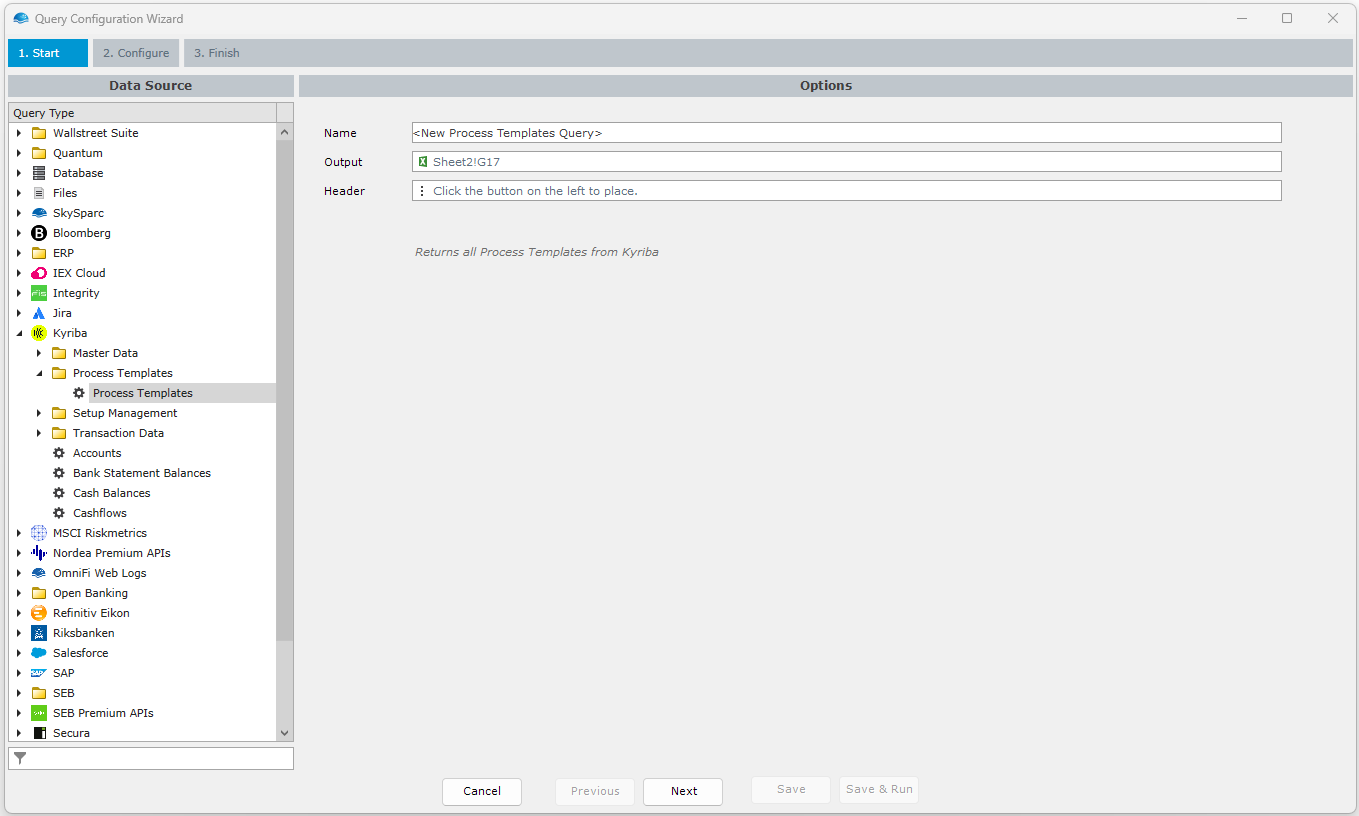
Task: Click the Jira logo icon
Action: (x=39, y=313)
